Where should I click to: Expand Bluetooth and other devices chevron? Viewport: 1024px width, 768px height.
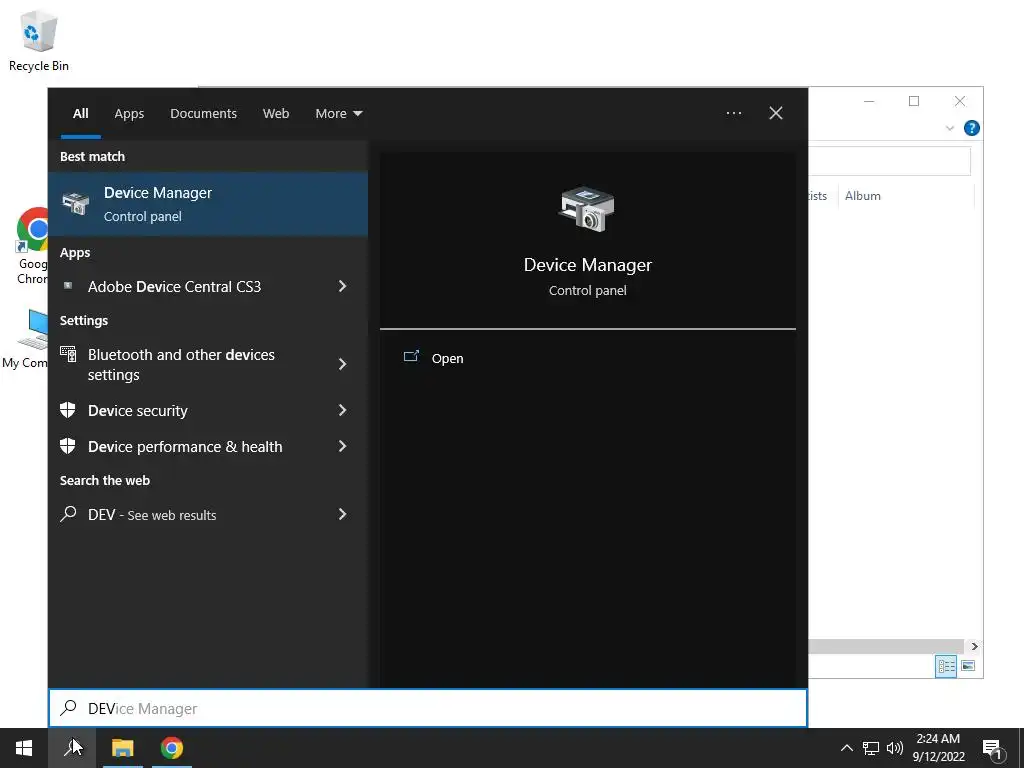point(342,364)
